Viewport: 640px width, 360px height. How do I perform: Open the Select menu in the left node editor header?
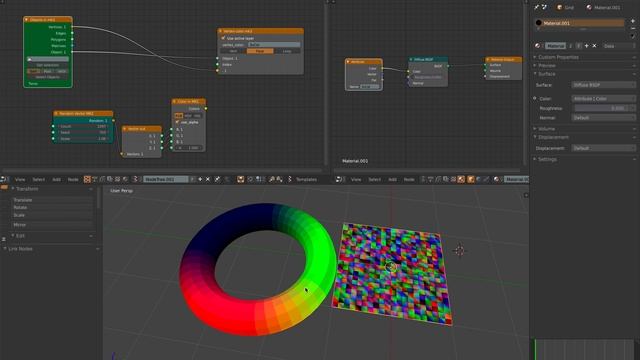38,179
